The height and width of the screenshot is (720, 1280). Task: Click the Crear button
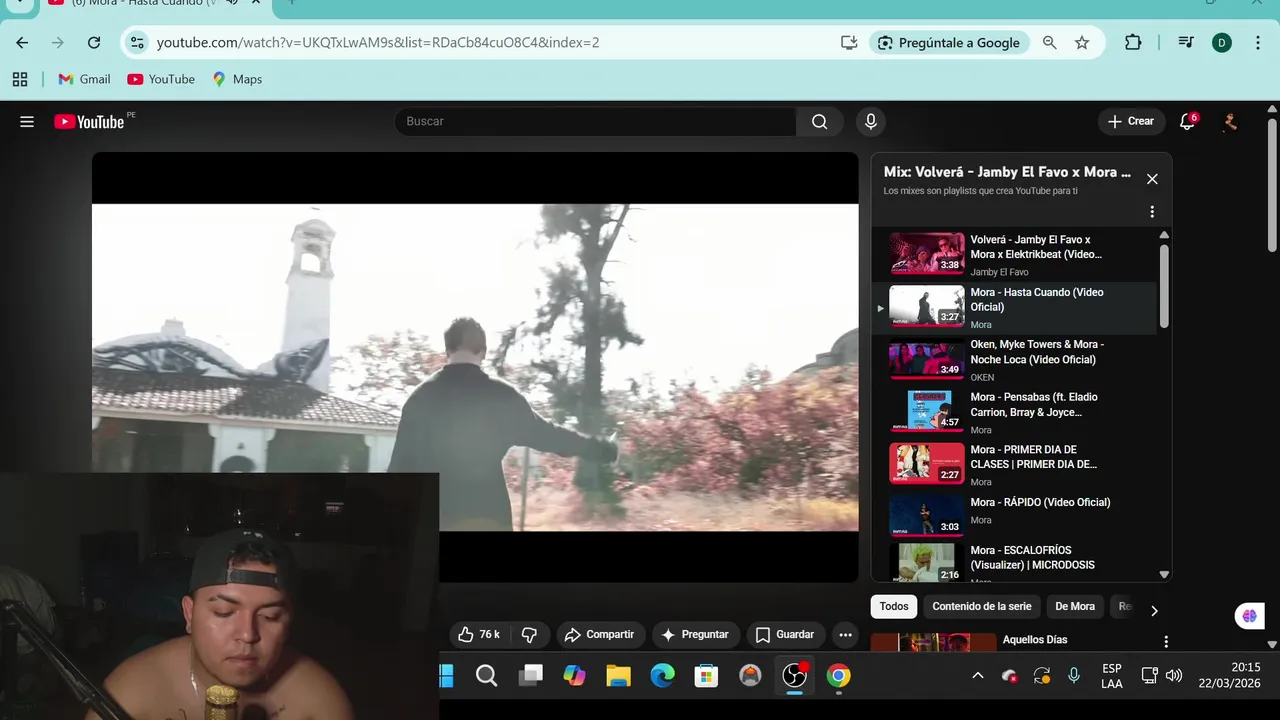[1131, 121]
